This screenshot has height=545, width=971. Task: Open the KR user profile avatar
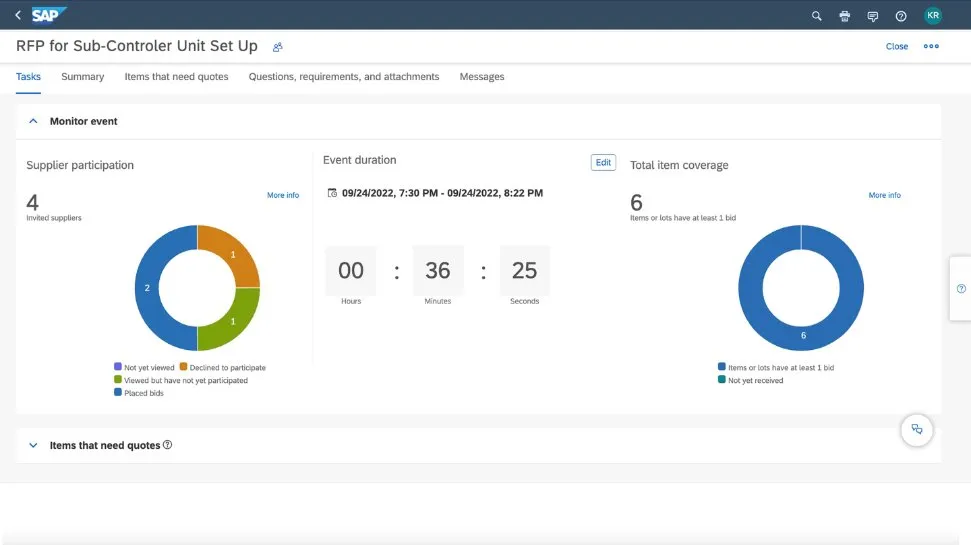(932, 16)
